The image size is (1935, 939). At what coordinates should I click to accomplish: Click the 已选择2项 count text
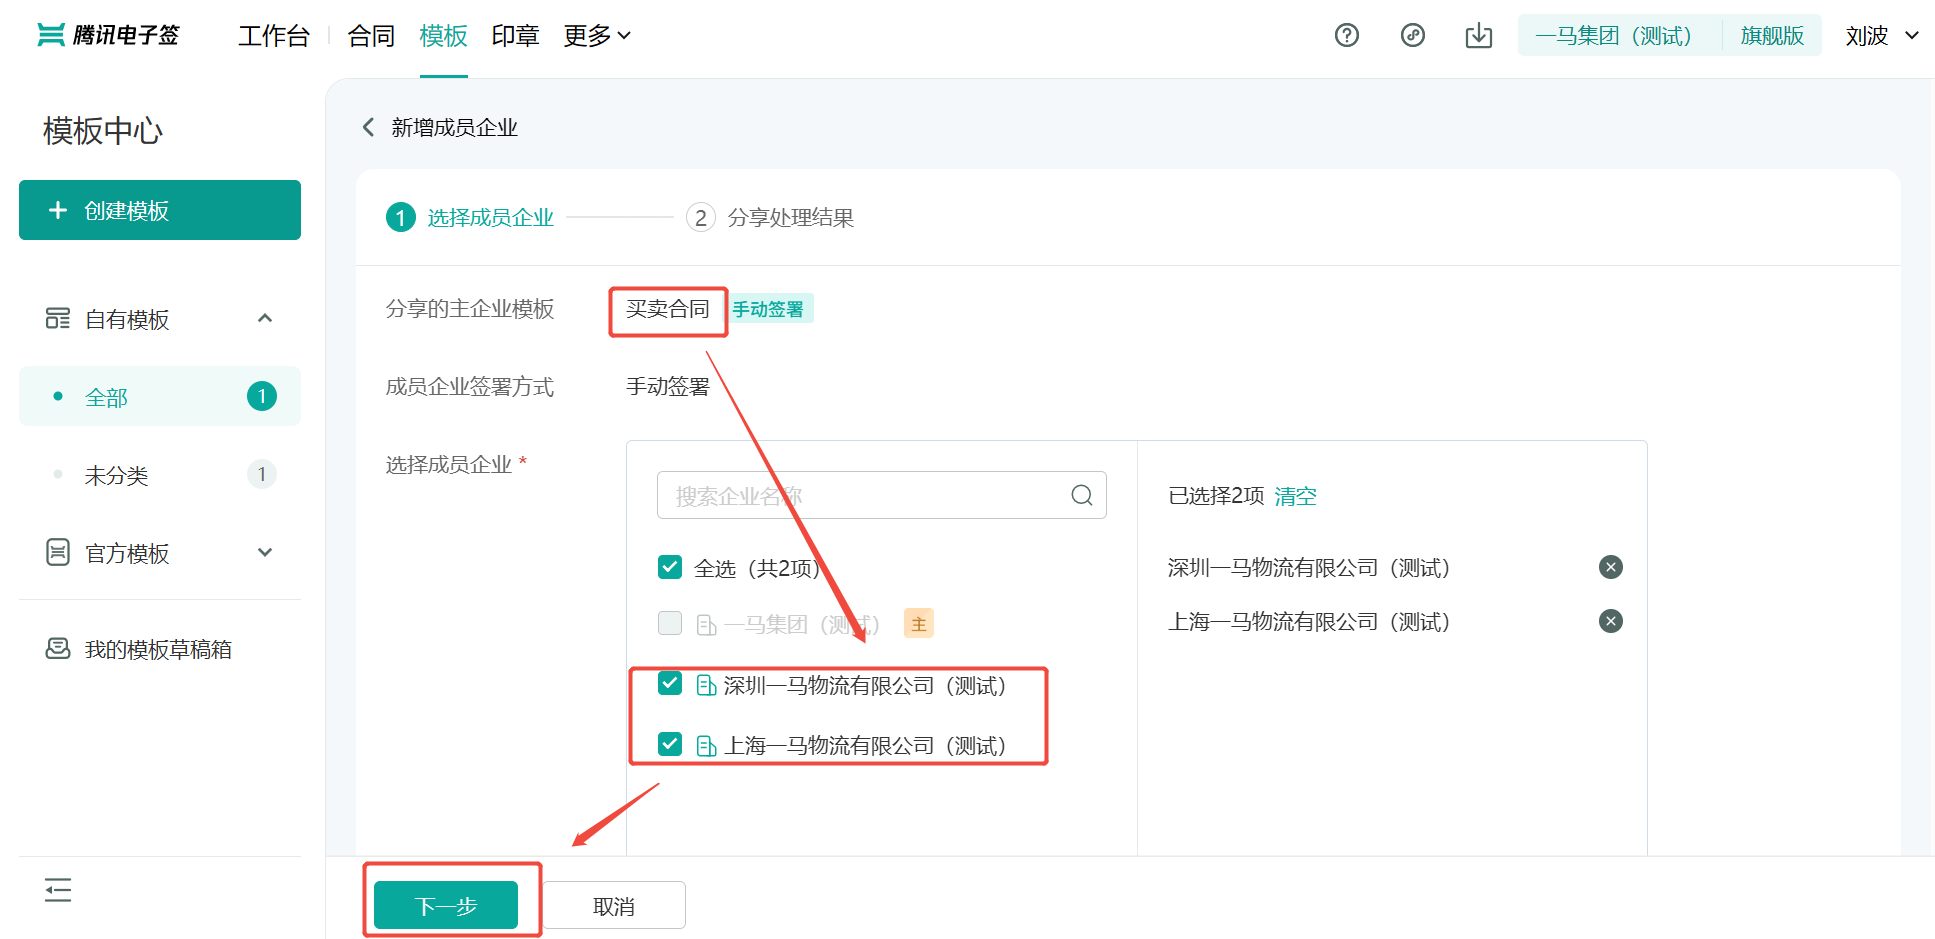(x=1216, y=496)
